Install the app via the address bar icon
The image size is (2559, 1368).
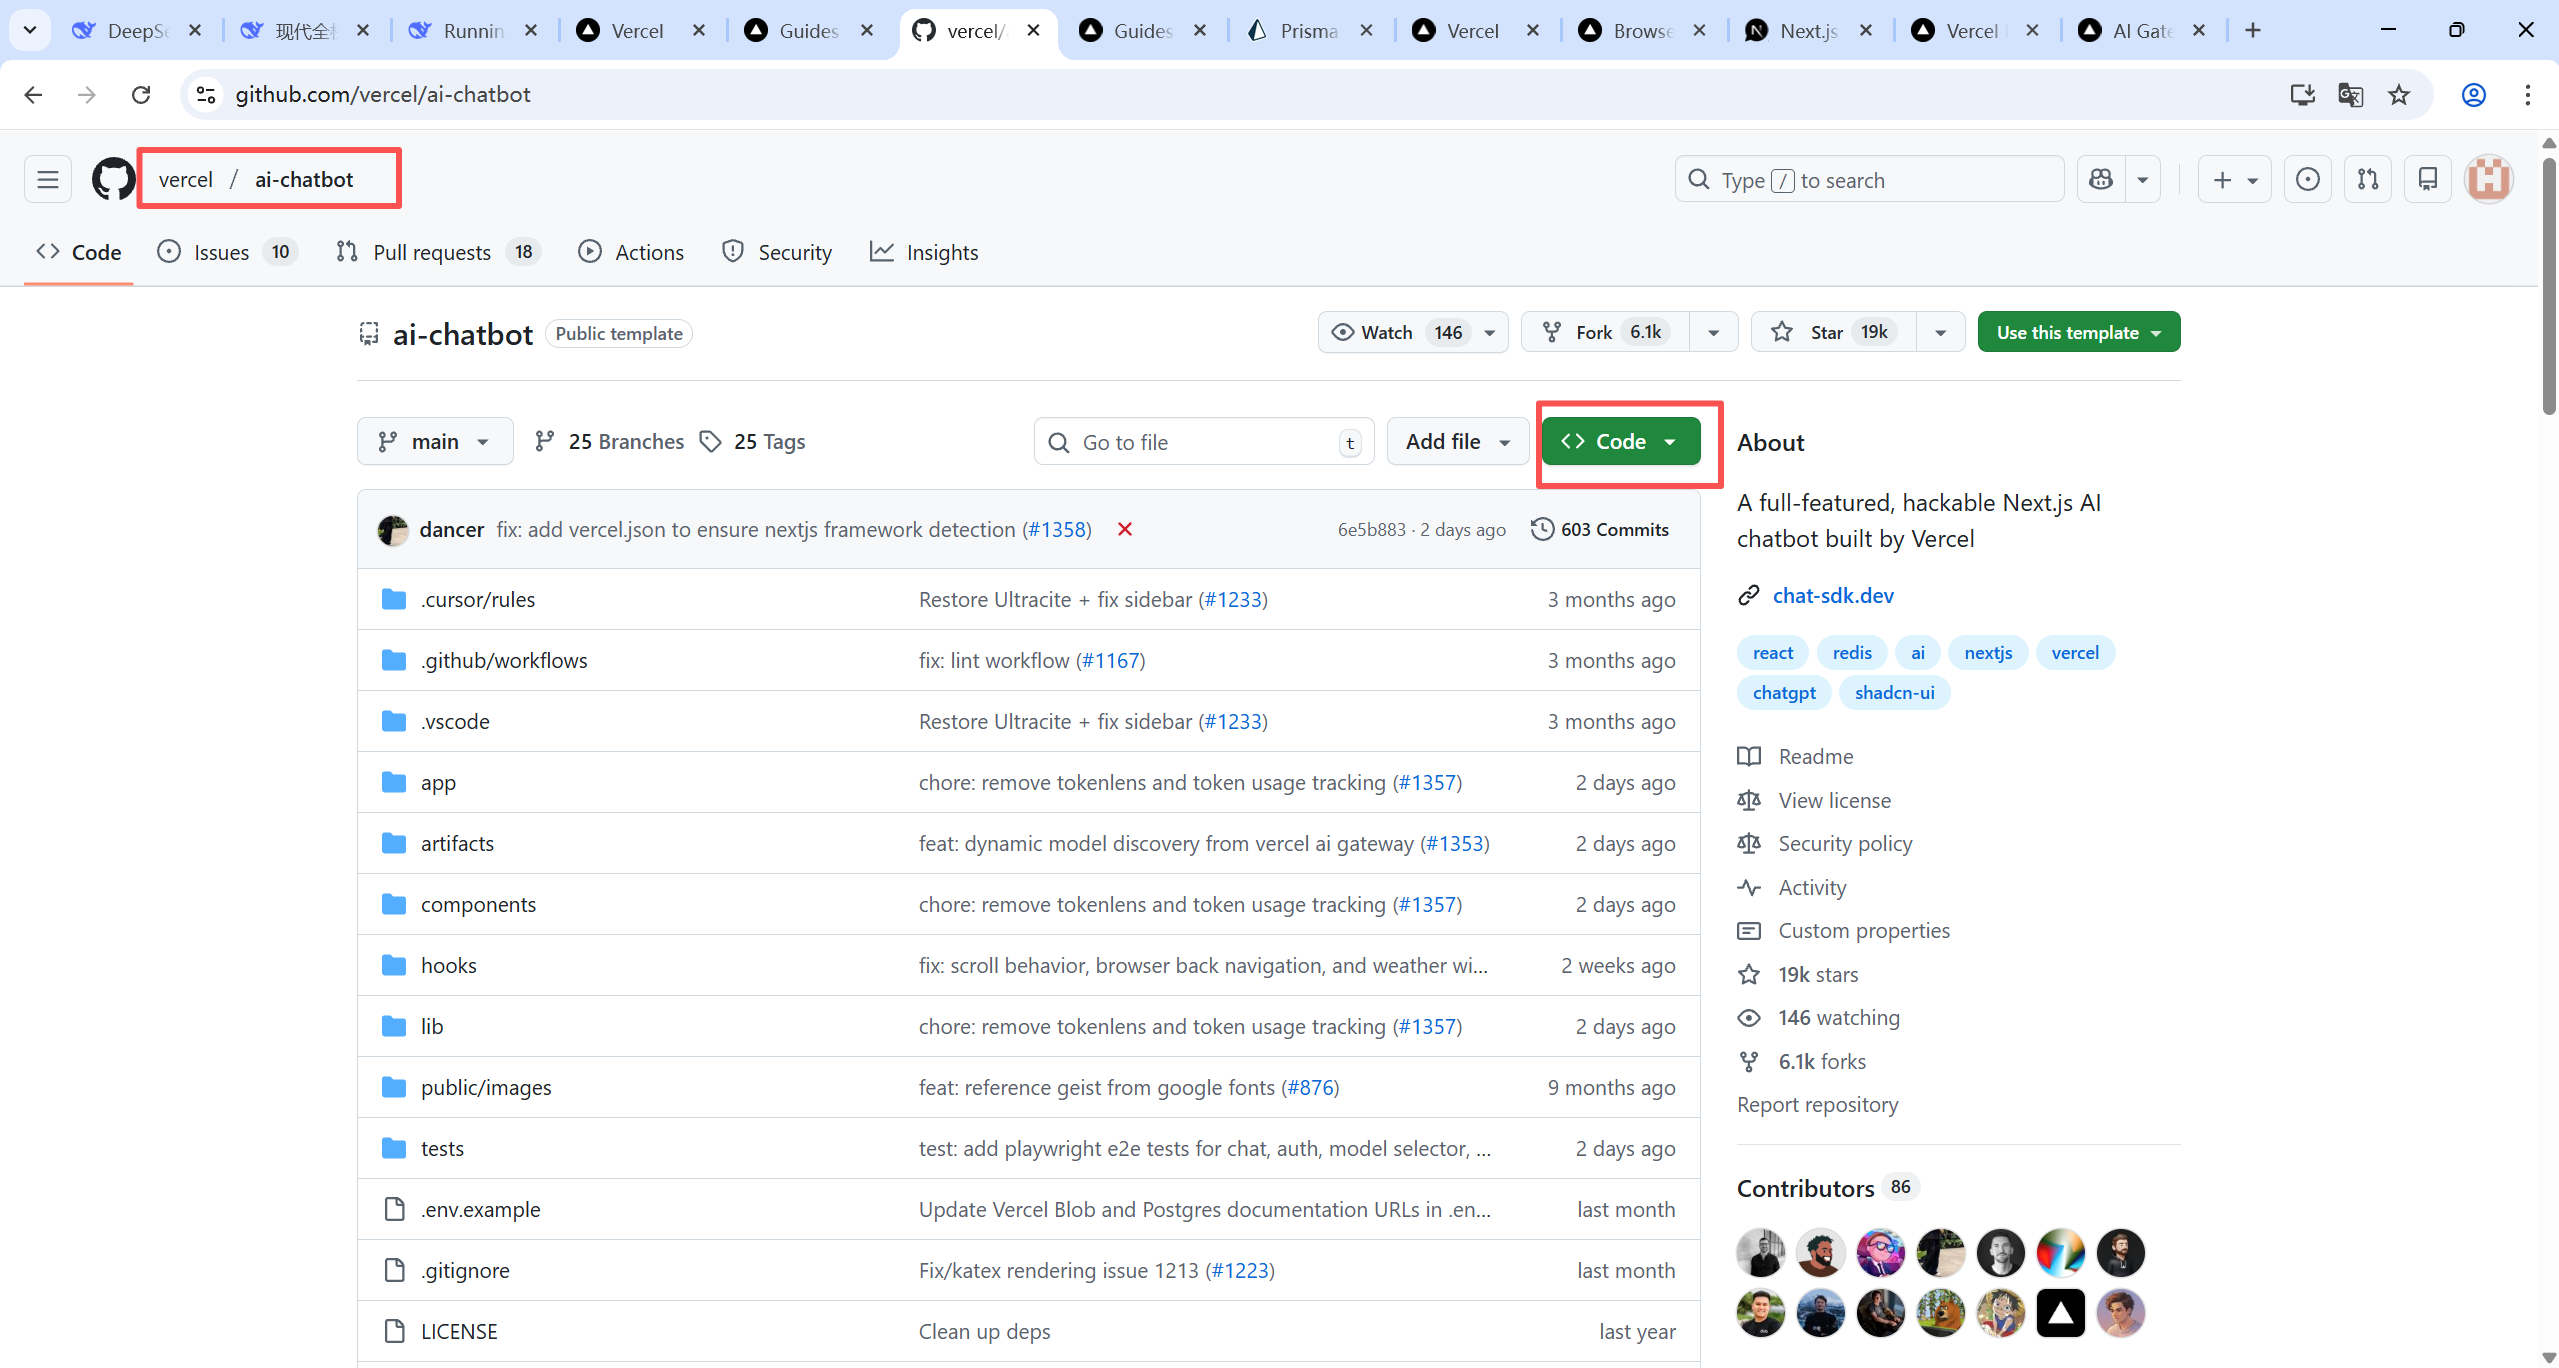point(2303,95)
